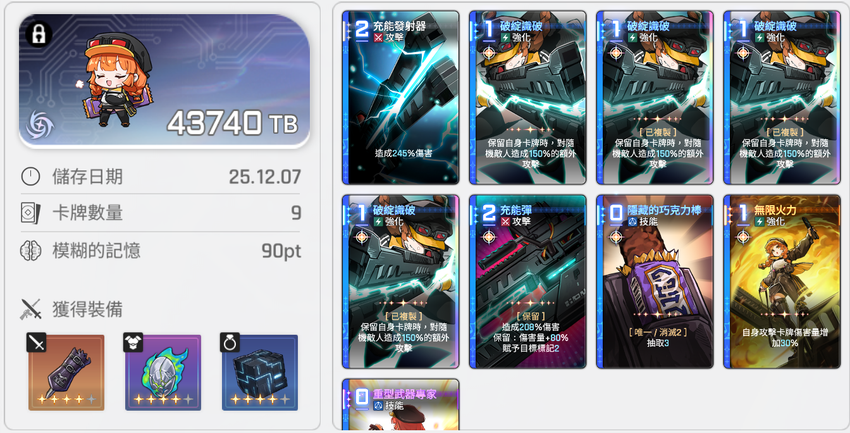
Task: Open the 充能彈 attack card
Action: (527, 282)
